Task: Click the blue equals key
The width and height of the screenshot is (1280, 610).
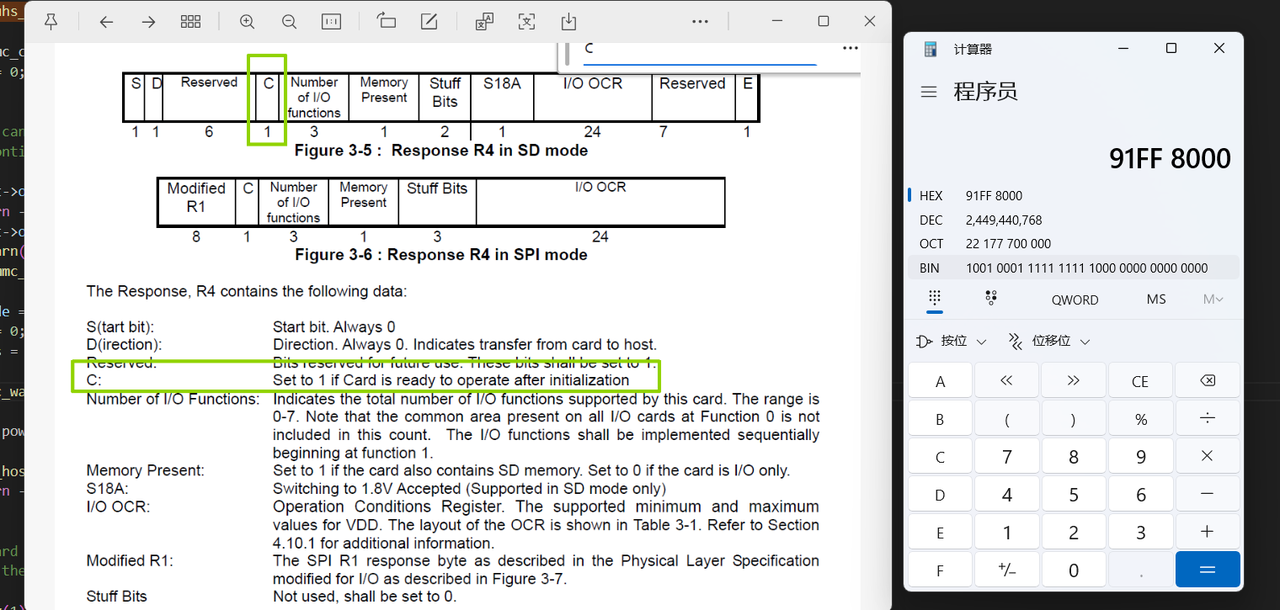Action: [1208, 570]
